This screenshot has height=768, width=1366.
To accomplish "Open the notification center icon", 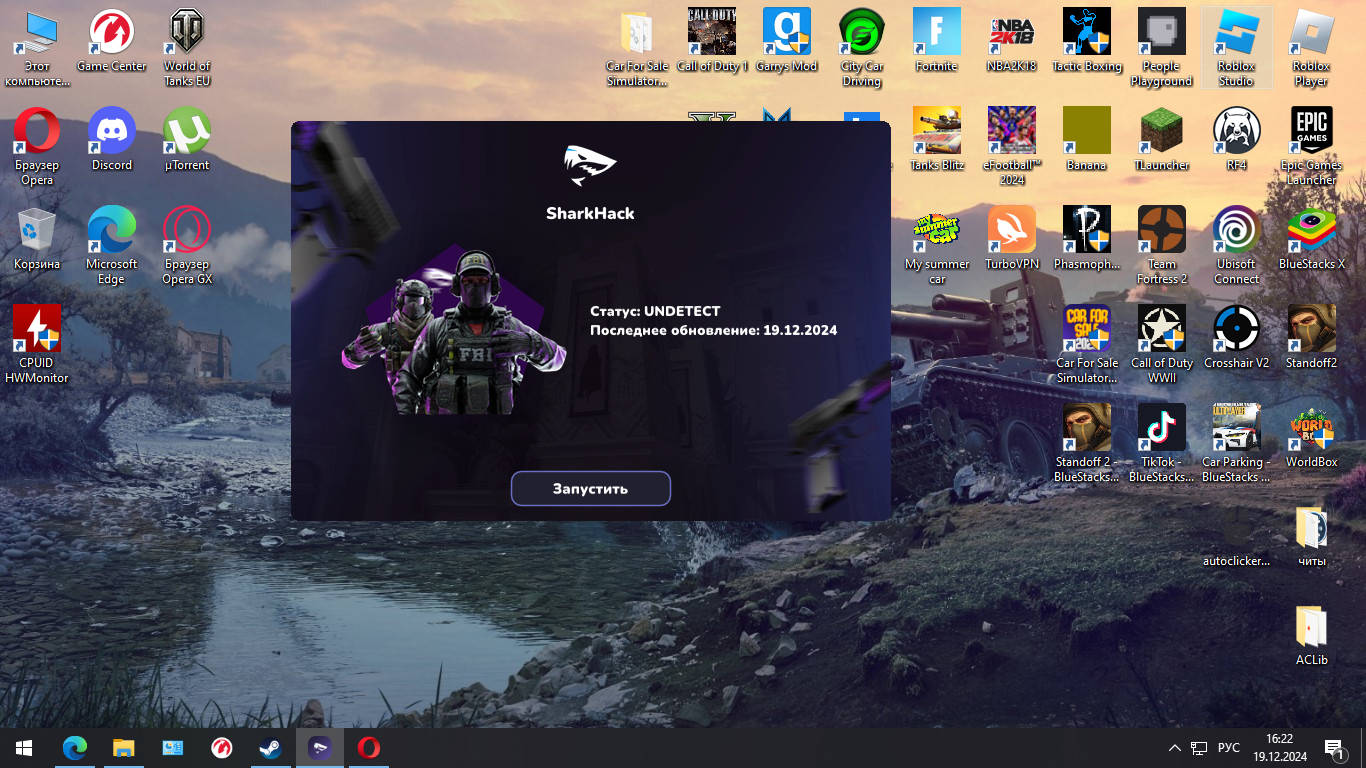I will (1334, 748).
